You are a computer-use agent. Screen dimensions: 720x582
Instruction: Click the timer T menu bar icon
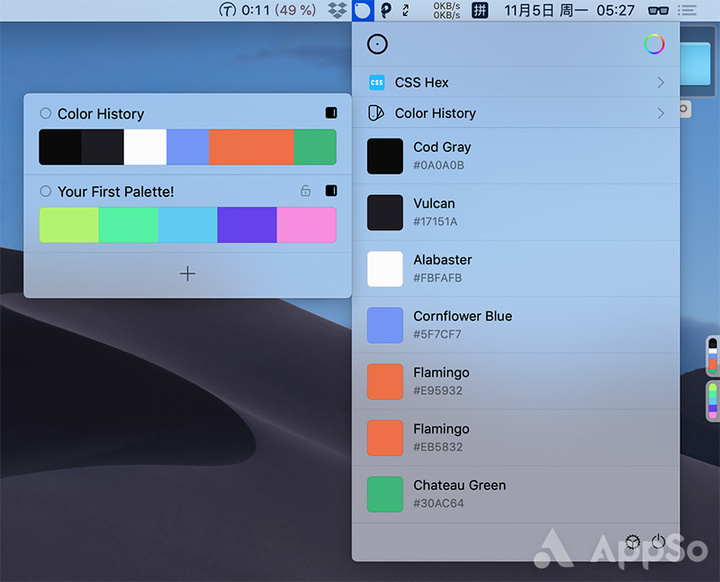click(227, 10)
